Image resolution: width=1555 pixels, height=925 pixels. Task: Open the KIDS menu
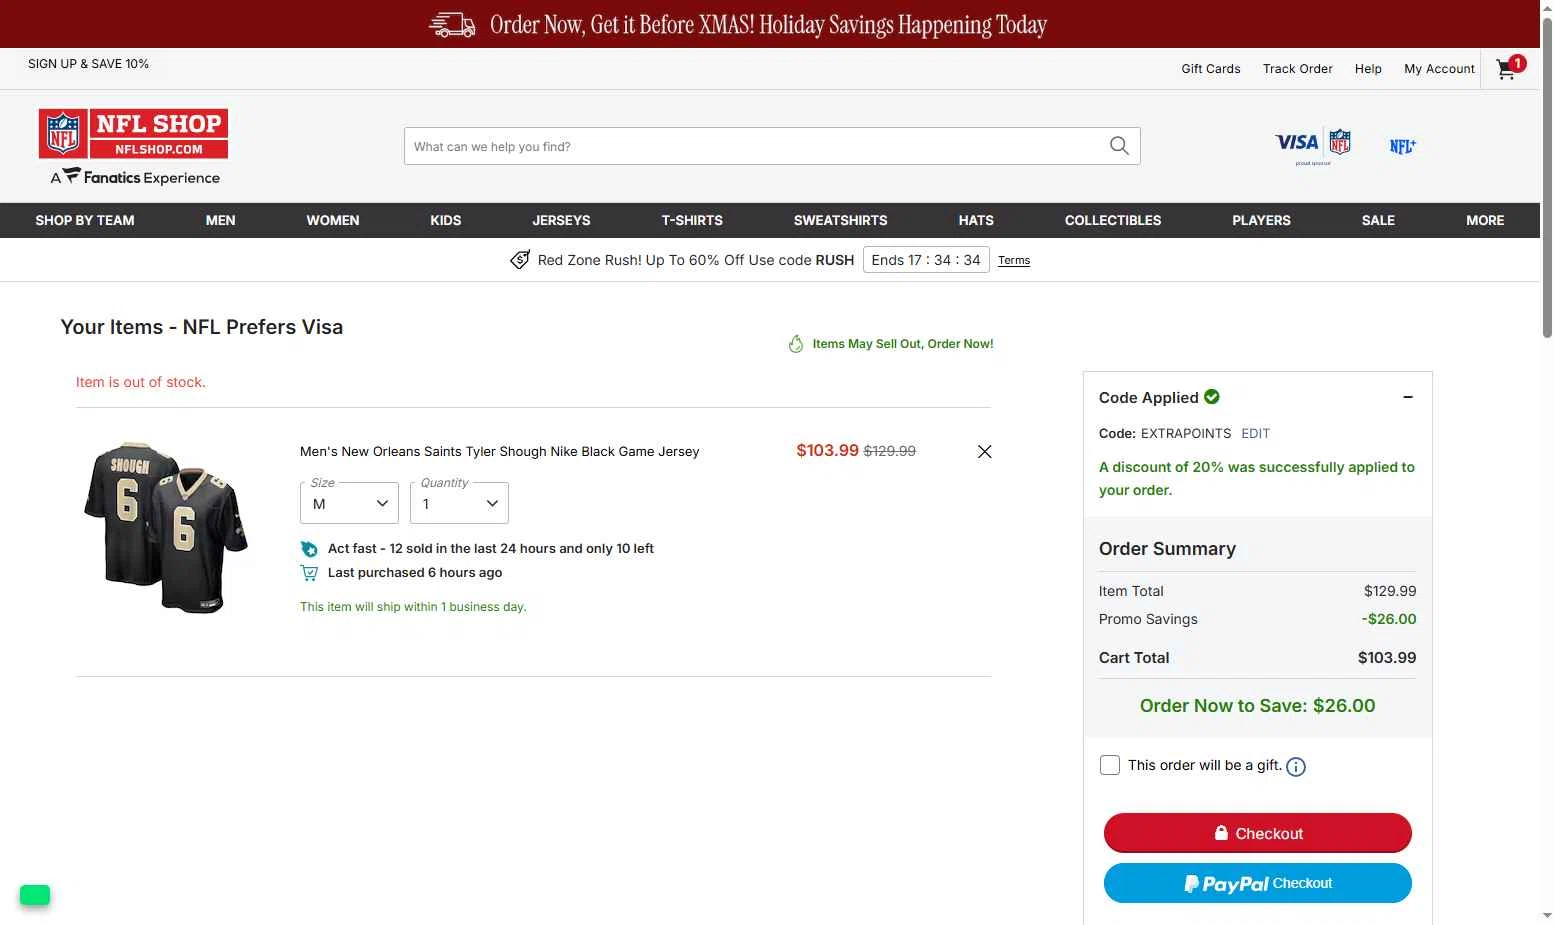pos(446,220)
